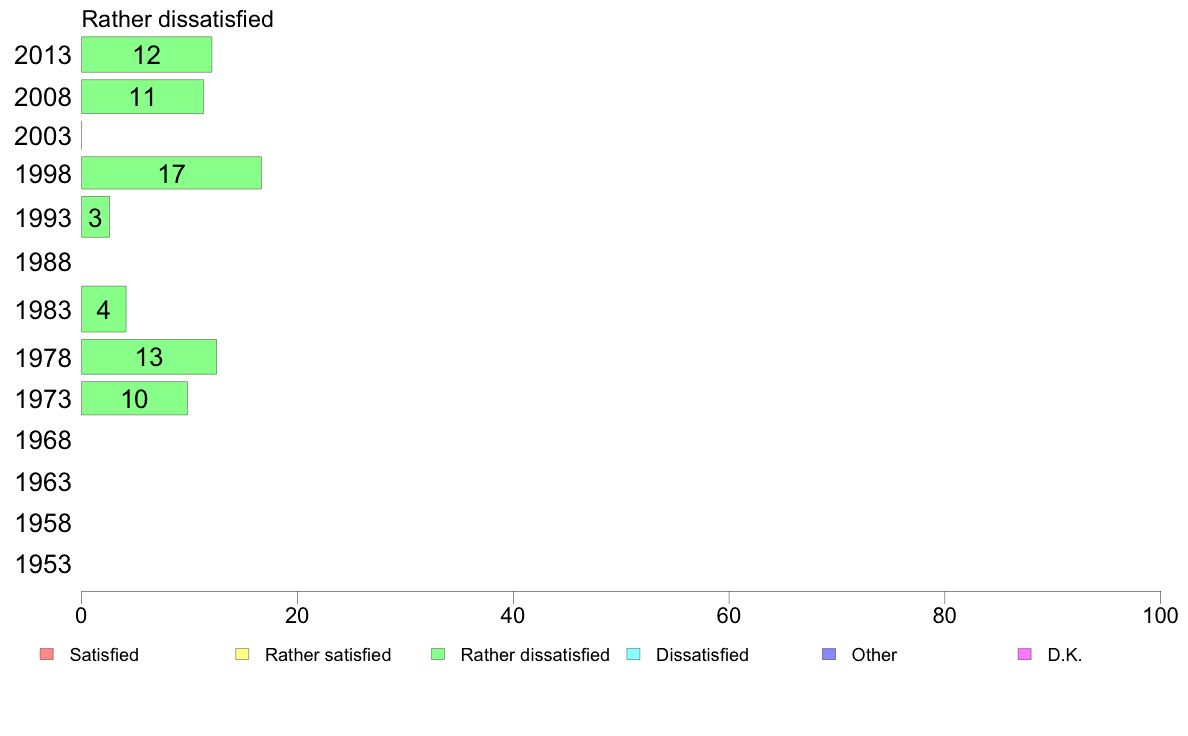Image resolution: width=1188 pixels, height=736 pixels.
Task: Click the red Satisfied legend swatch
Action: pyautogui.click(x=47, y=654)
